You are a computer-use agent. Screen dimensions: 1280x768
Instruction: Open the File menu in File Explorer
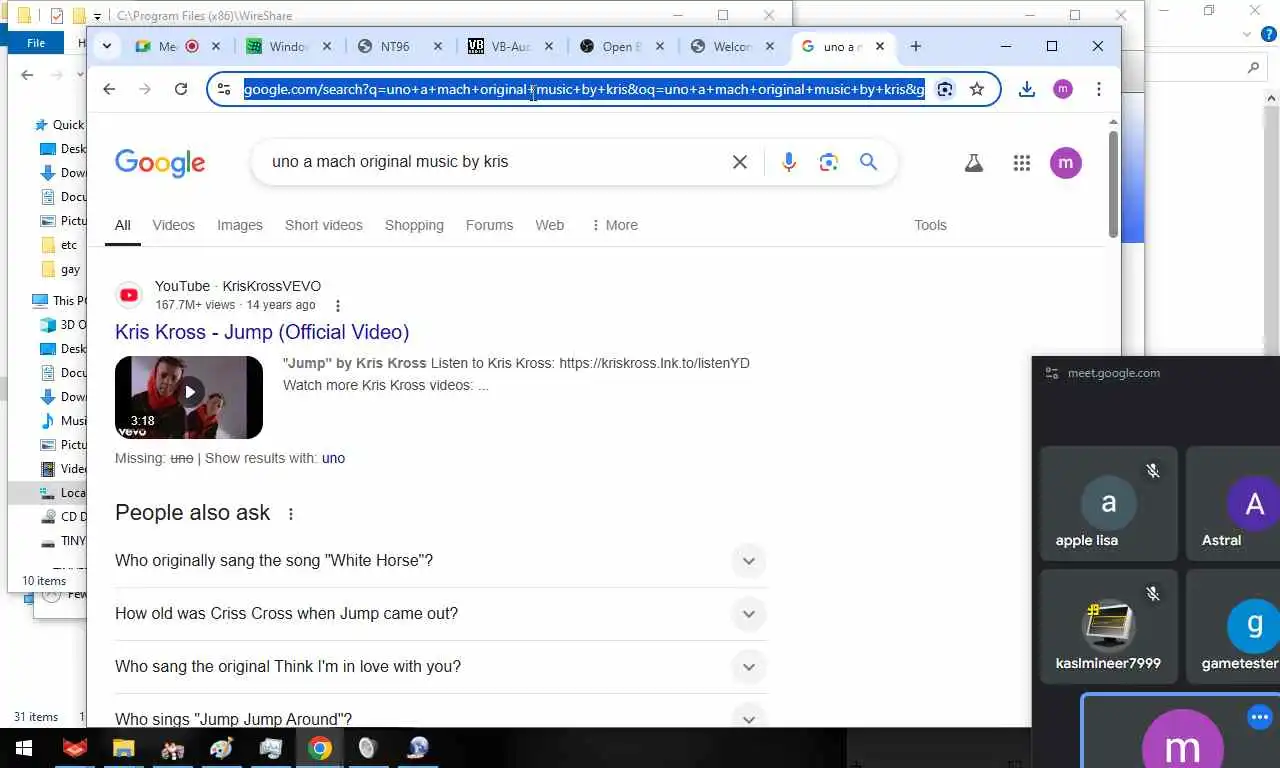(36, 43)
